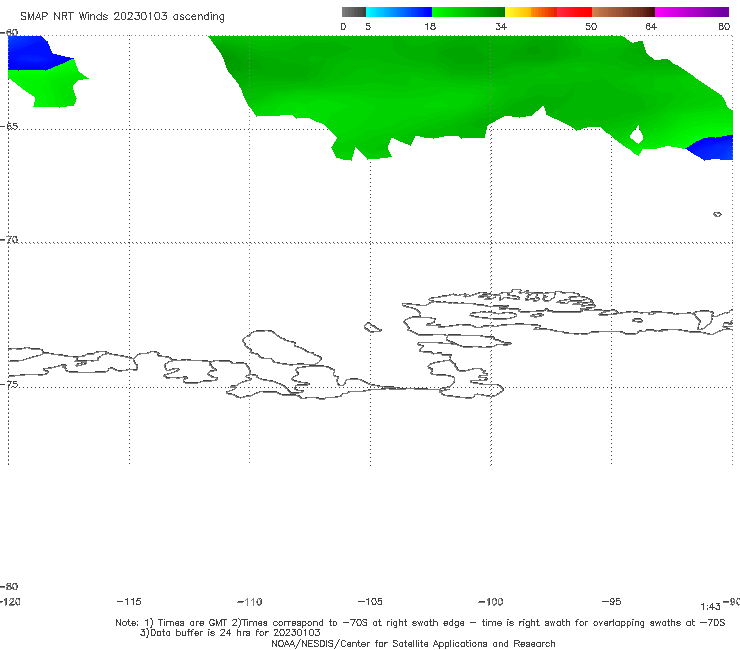Click the colorbar label '64'
This screenshot has width=740, height=650.
tap(651, 26)
